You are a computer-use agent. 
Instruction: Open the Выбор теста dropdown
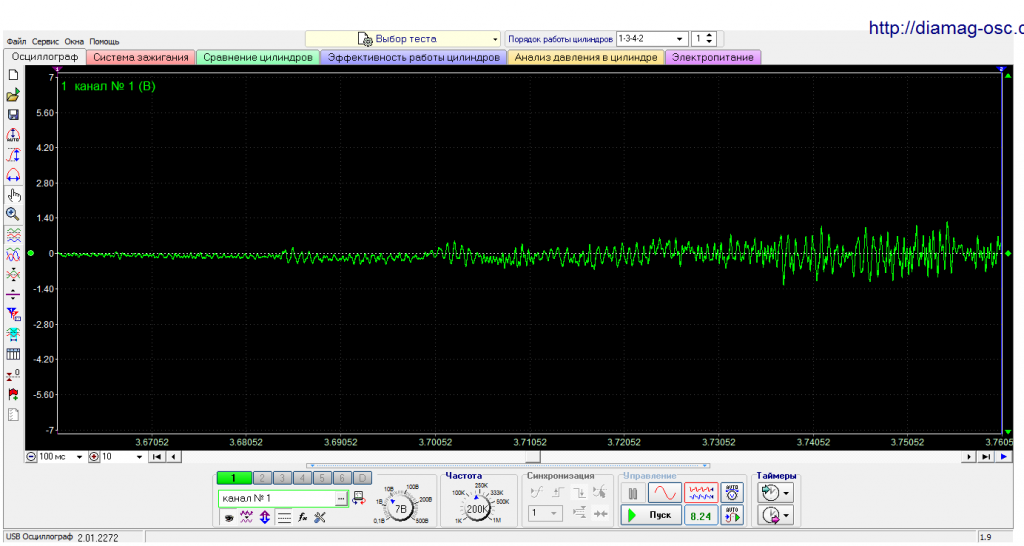(x=402, y=39)
